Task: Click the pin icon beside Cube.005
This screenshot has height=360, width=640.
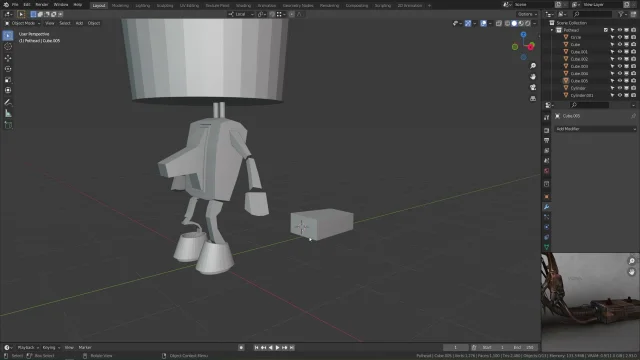Action: [633, 116]
